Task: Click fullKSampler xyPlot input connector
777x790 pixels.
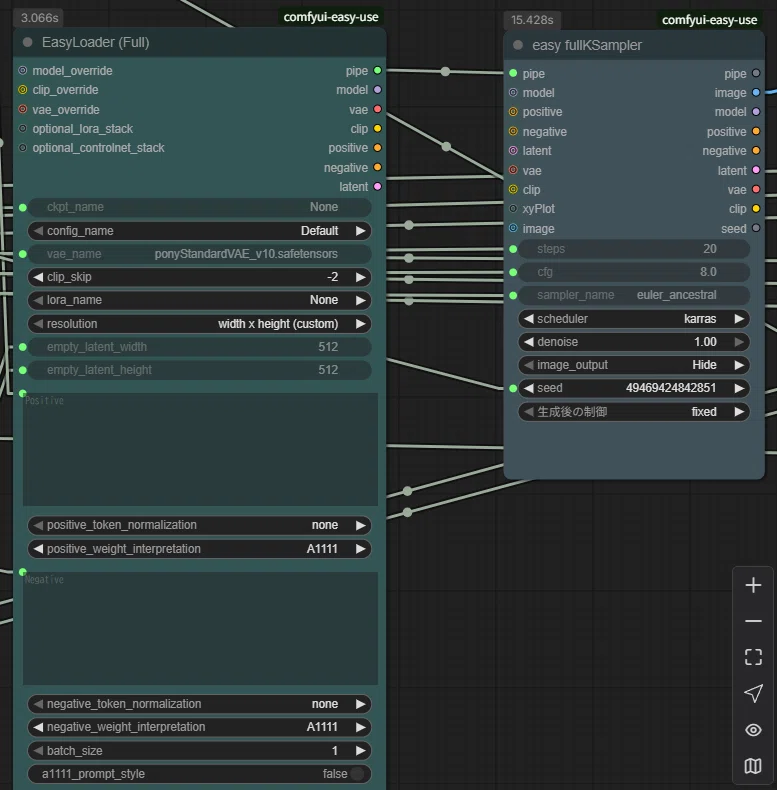Action: pyautogui.click(x=513, y=209)
